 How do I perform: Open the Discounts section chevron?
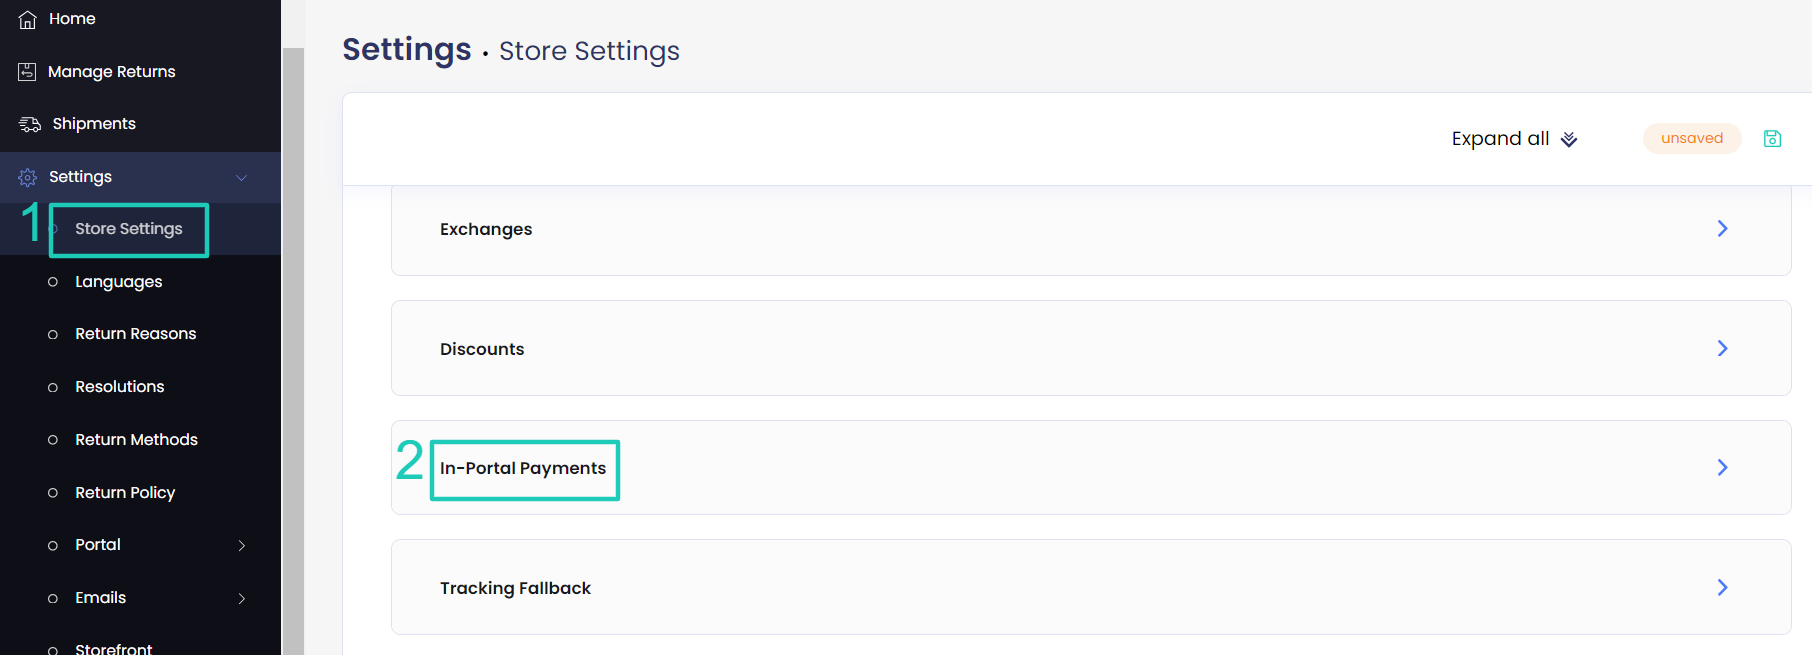coord(1722,348)
